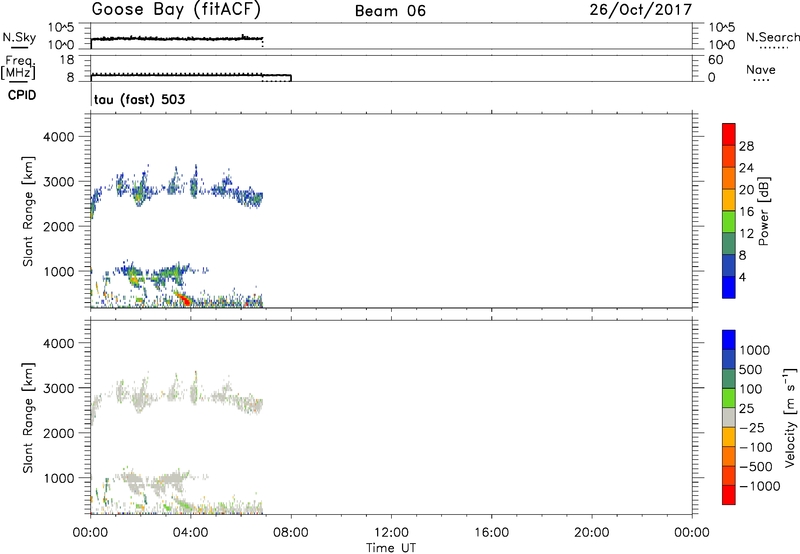
Task: Click the velocity panel 'Slant Range [km]' label
Action: point(28,418)
